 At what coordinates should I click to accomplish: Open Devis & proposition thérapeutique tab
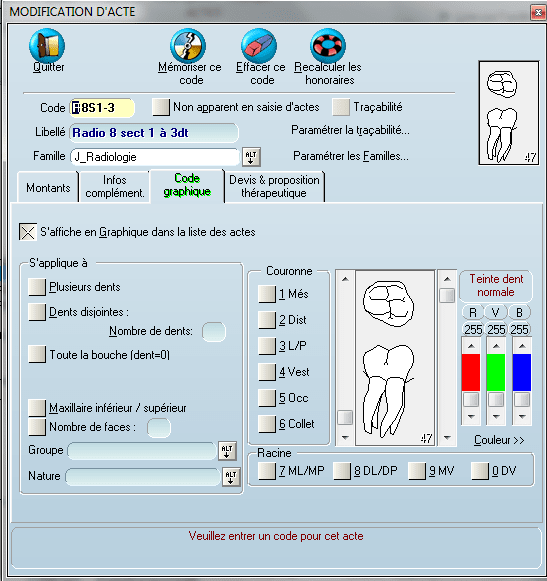[x=274, y=186]
